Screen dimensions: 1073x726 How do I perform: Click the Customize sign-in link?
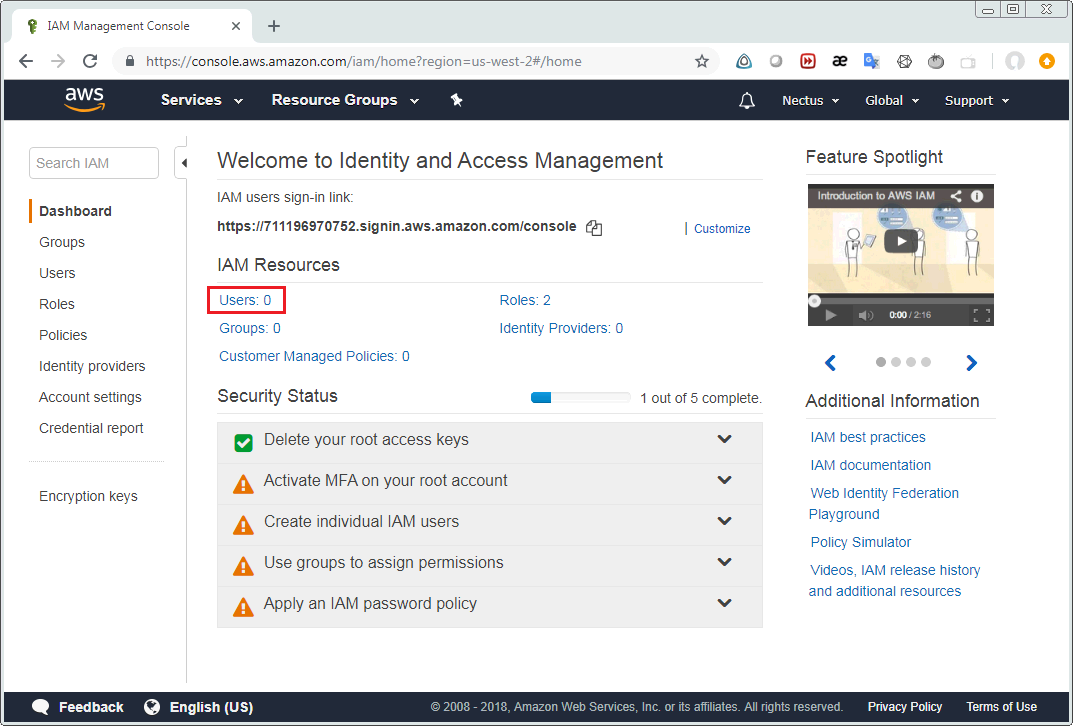coord(722,229)
